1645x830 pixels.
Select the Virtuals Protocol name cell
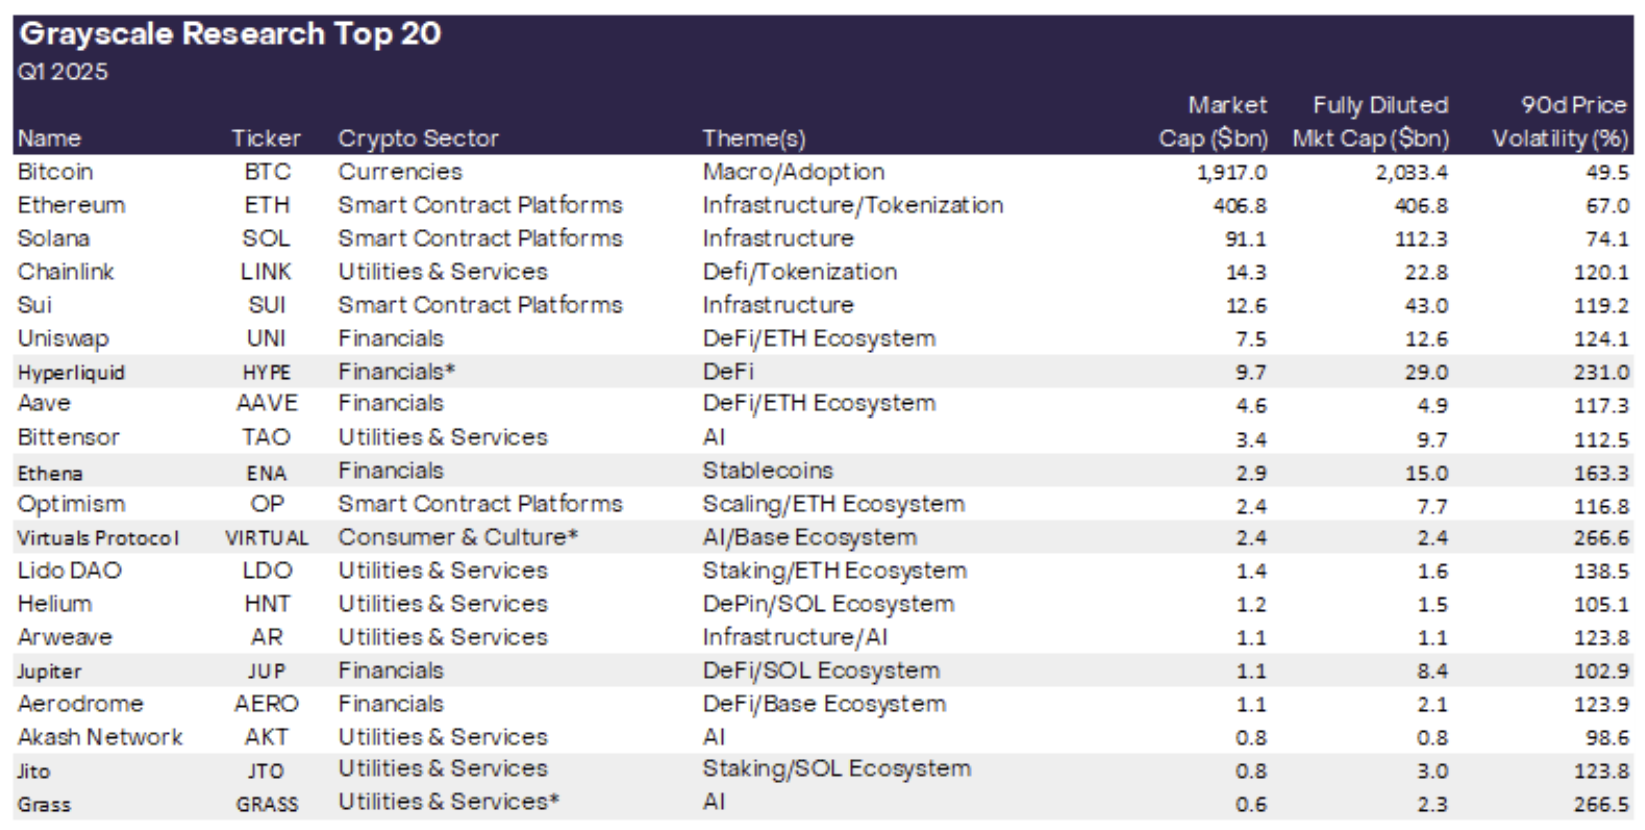(x=98, y=538)
